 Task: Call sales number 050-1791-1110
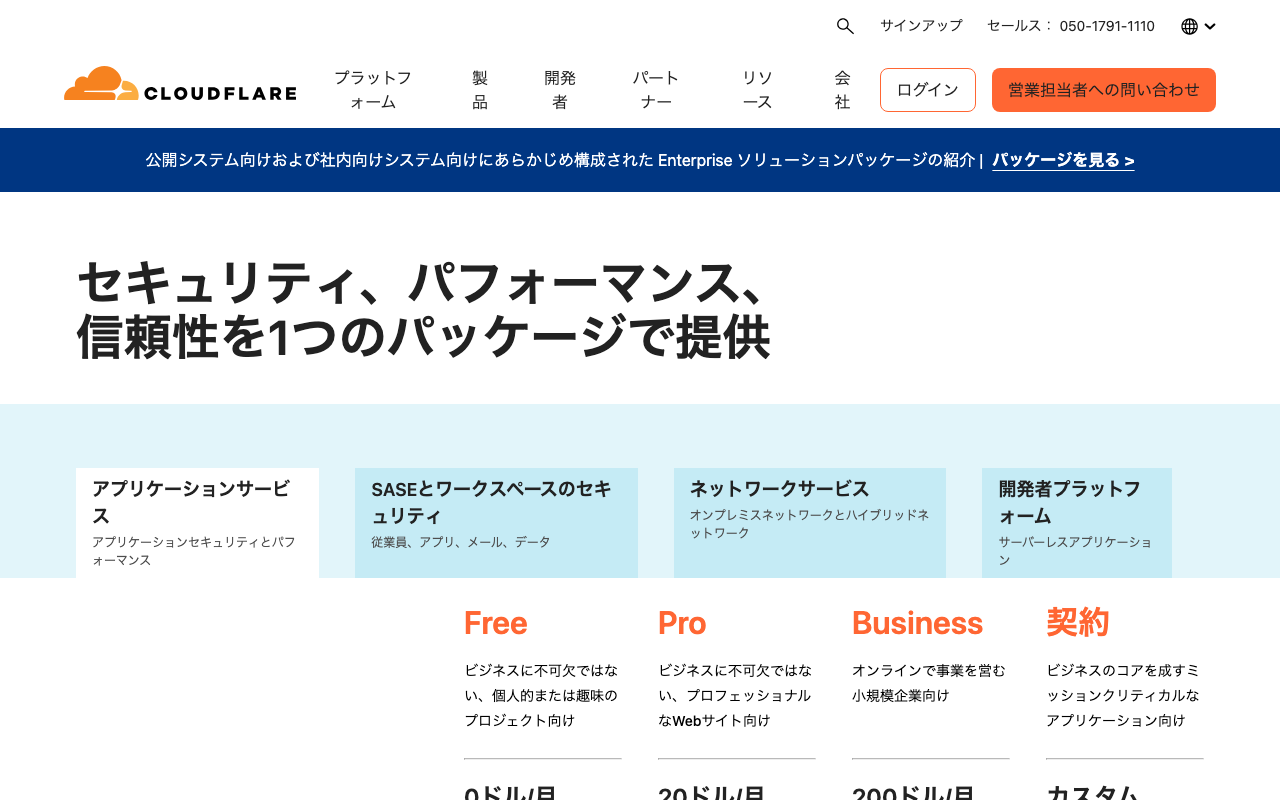1106,25
